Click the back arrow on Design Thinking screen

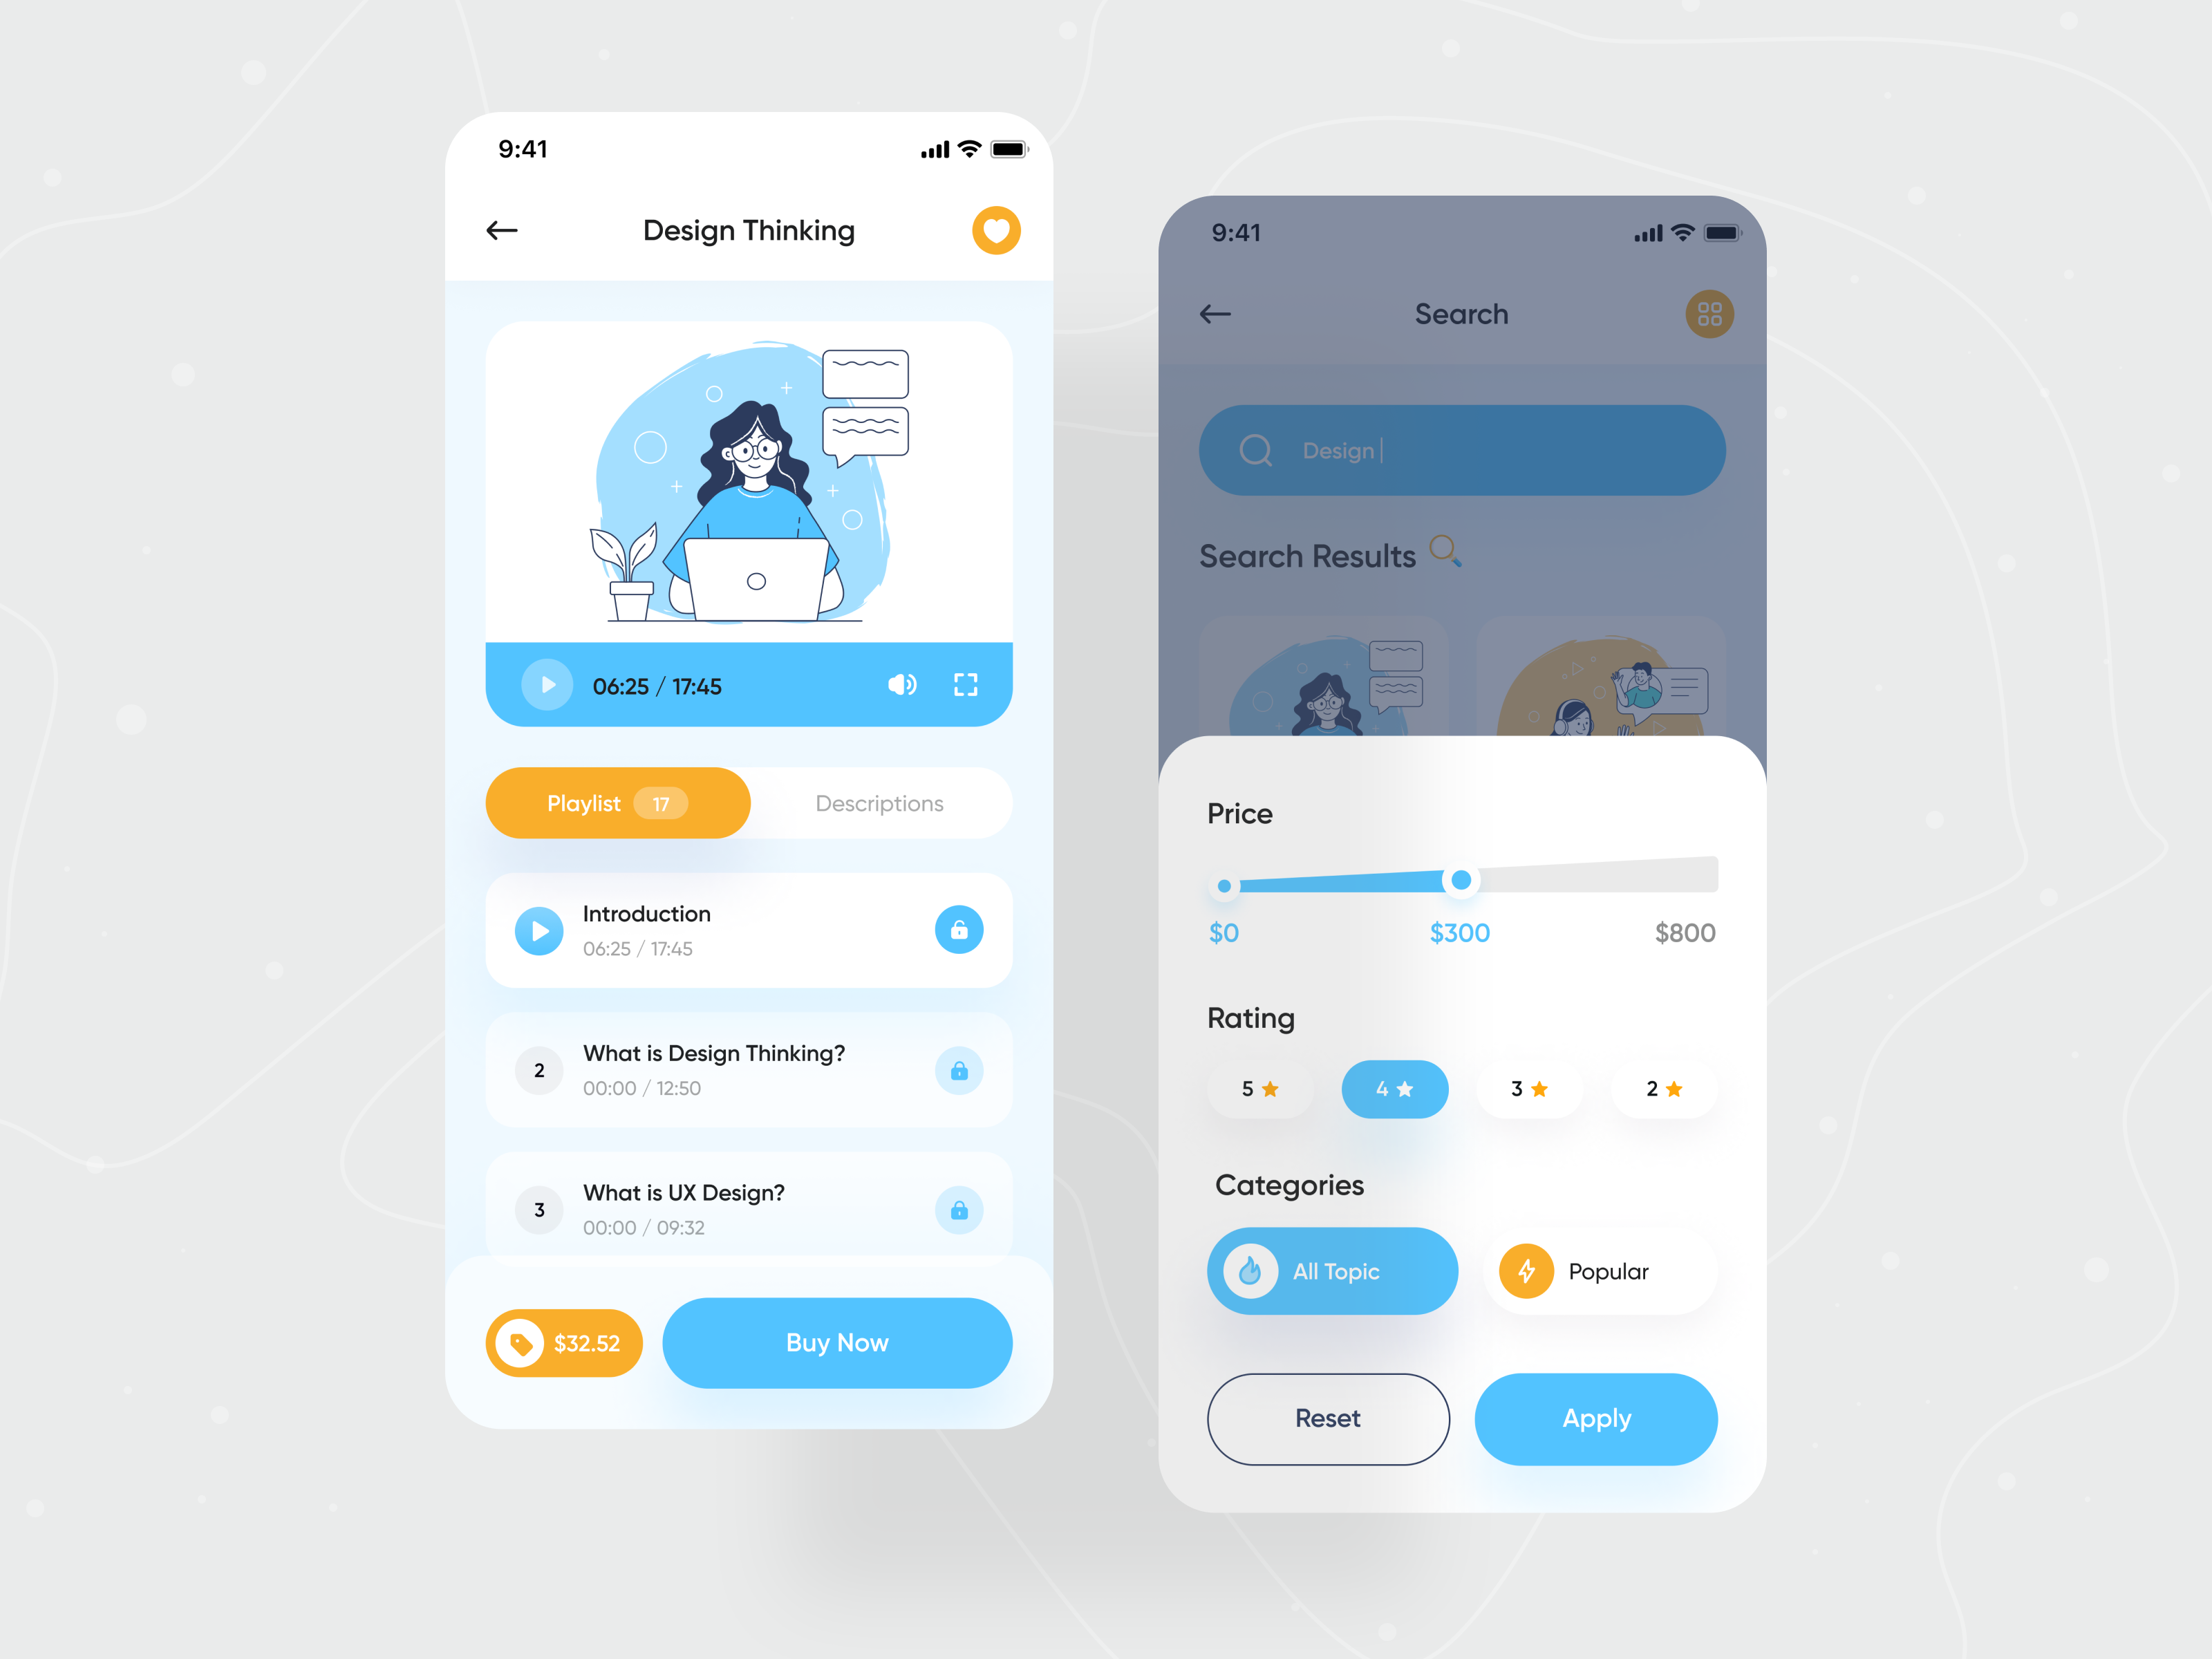click(x=502, y=228)
